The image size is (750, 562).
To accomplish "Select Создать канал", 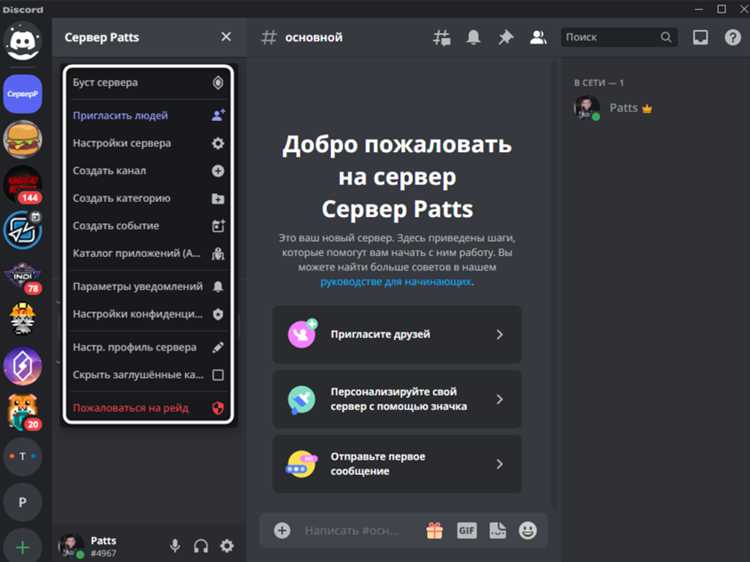I will click(x=148, y=171).
